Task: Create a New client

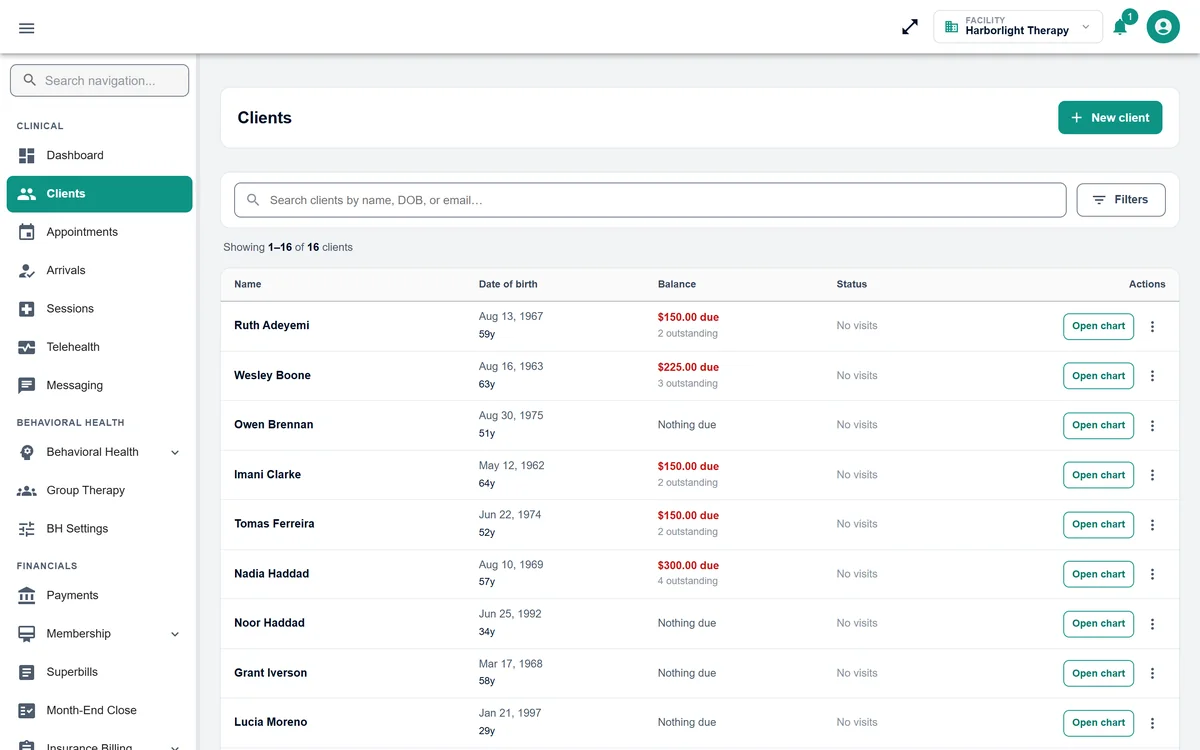Action: (1110, 118)
